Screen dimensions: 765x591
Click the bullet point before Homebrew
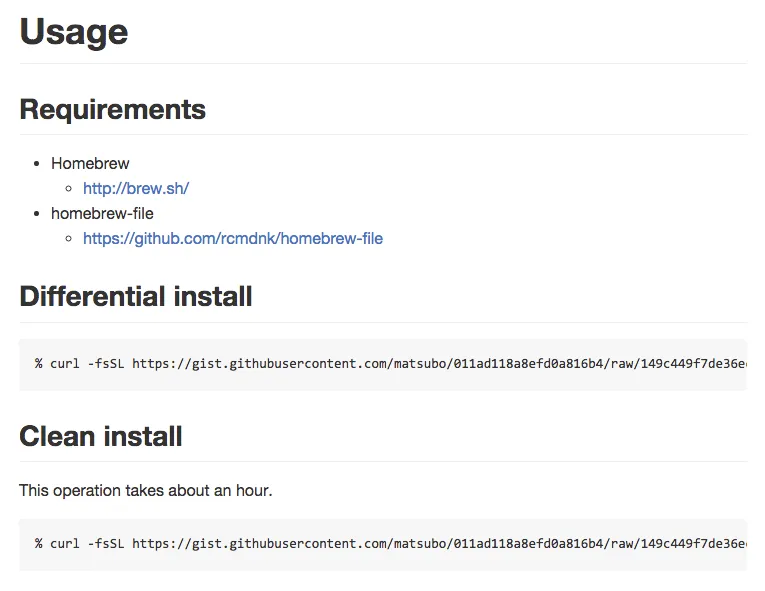[38, 163]
